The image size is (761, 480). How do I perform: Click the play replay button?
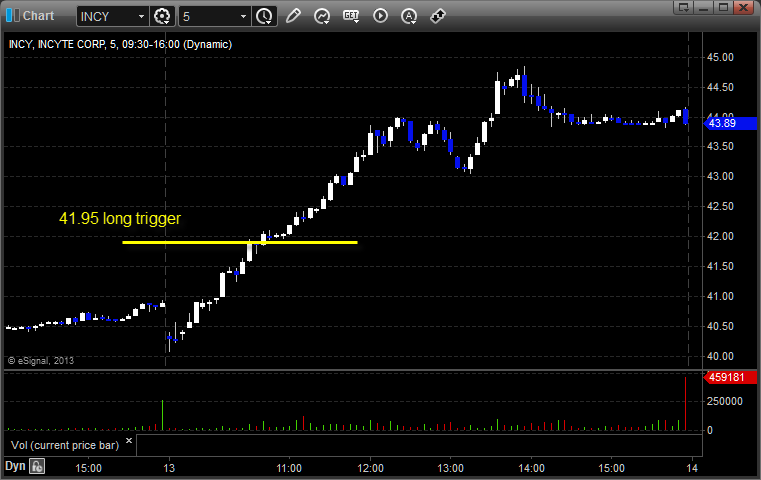pos(380,16)
